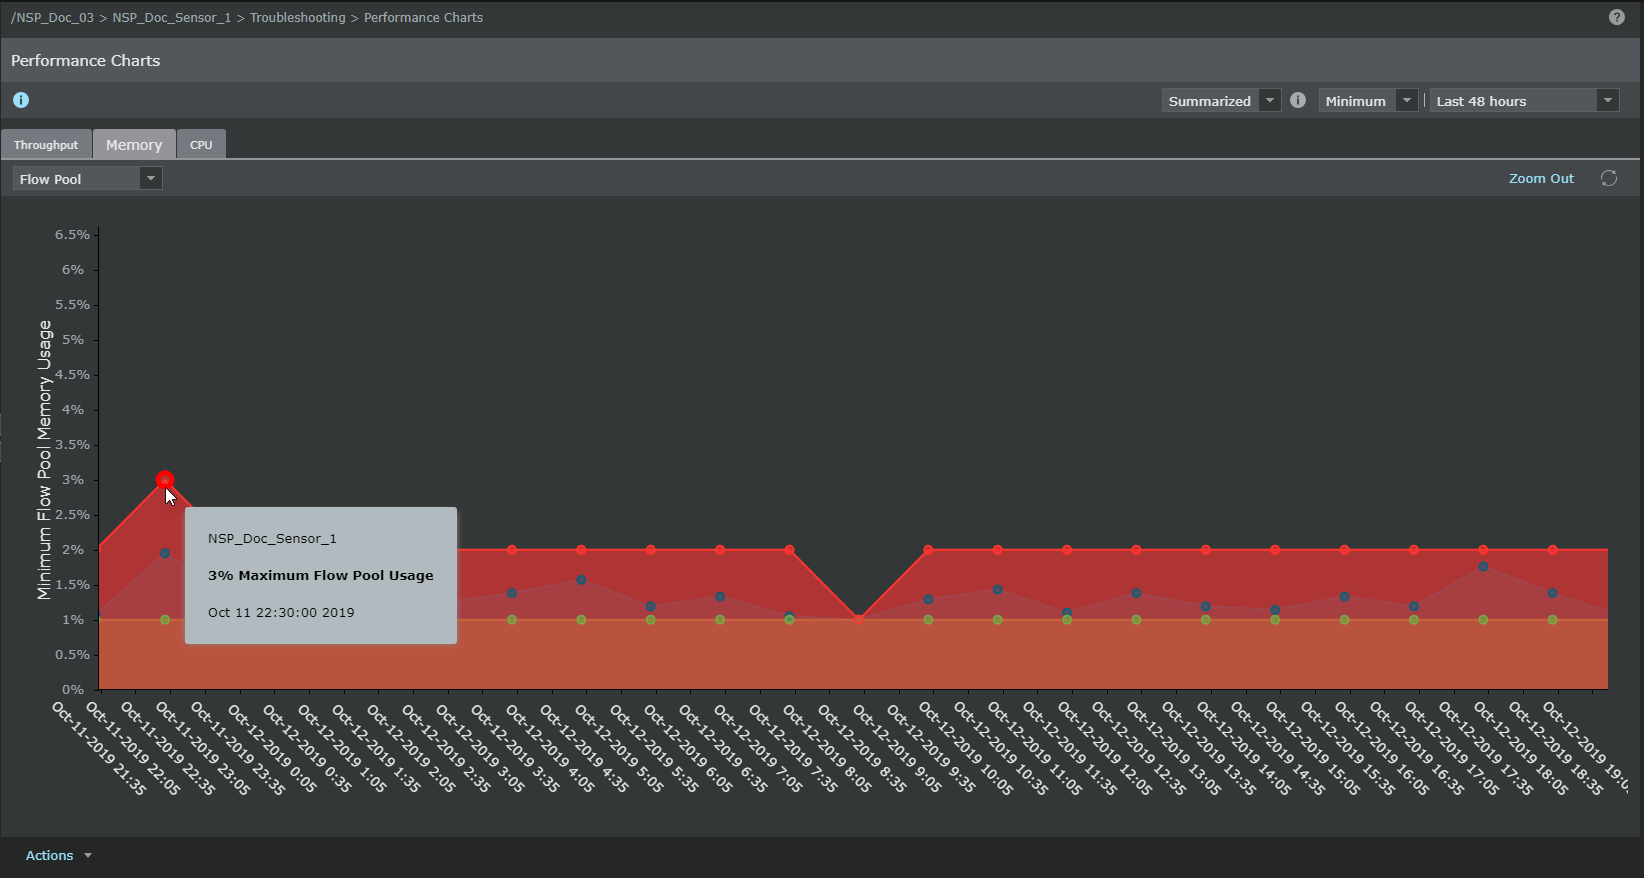Click the 6.5% y-axis label
1644x878 pixels.
72,234
